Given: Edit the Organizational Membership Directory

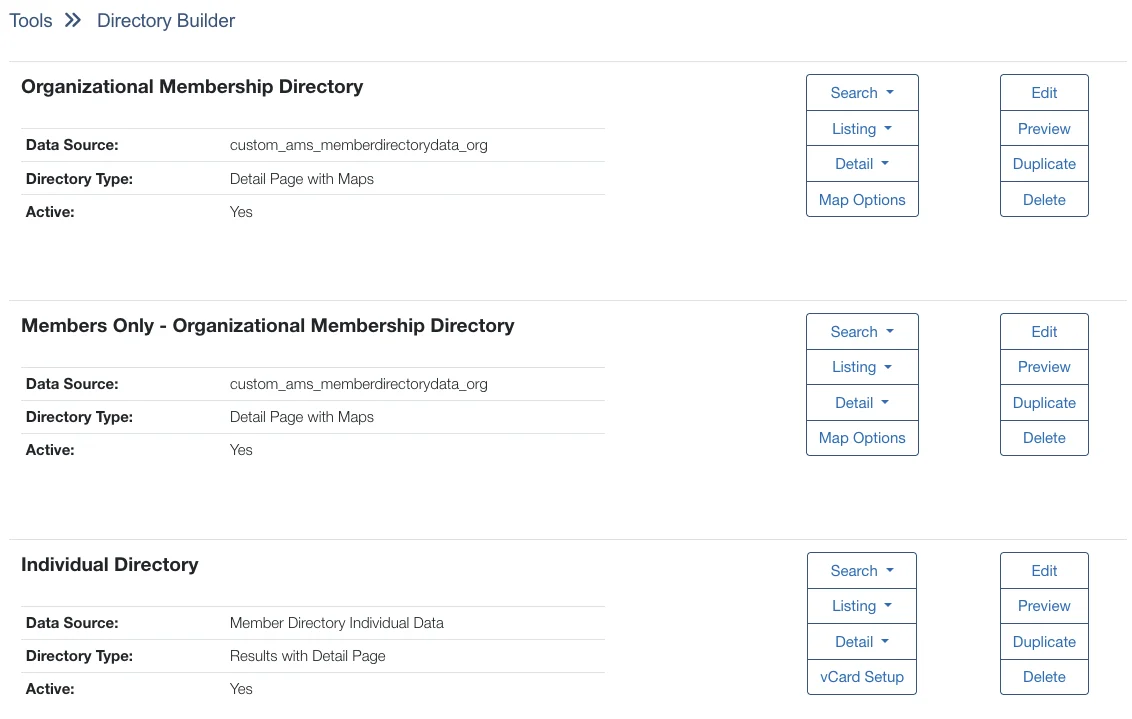Looking at the screenshot, I should click(1043, 92).
